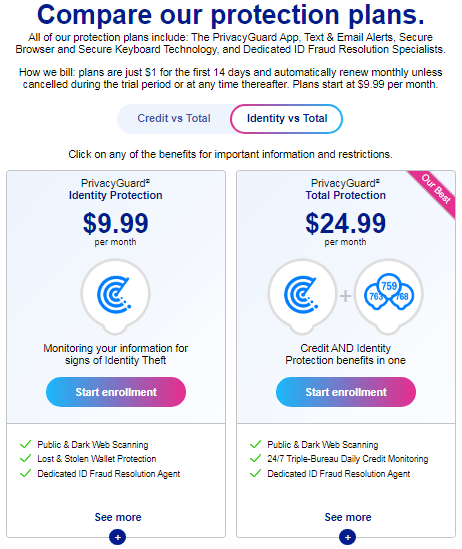Expand See more in Identity Protection card
Viewport: 462px width, 549px height.
pos(118,517)
